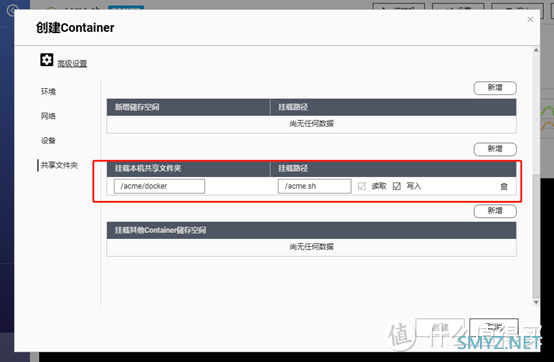The width and height of the screenshot is (554, 362).
Task: Edit the /acme.sh mount path field
Action: [314, 186]
